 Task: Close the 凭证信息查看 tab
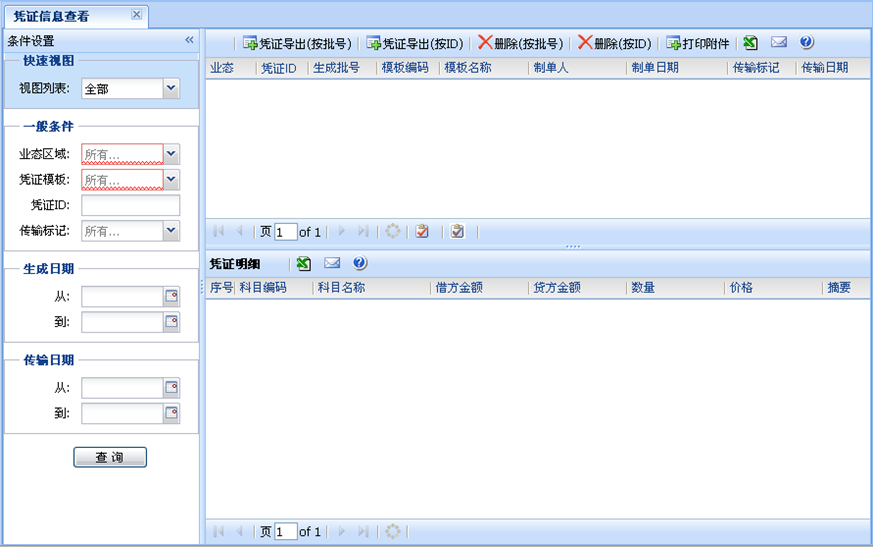136,15
